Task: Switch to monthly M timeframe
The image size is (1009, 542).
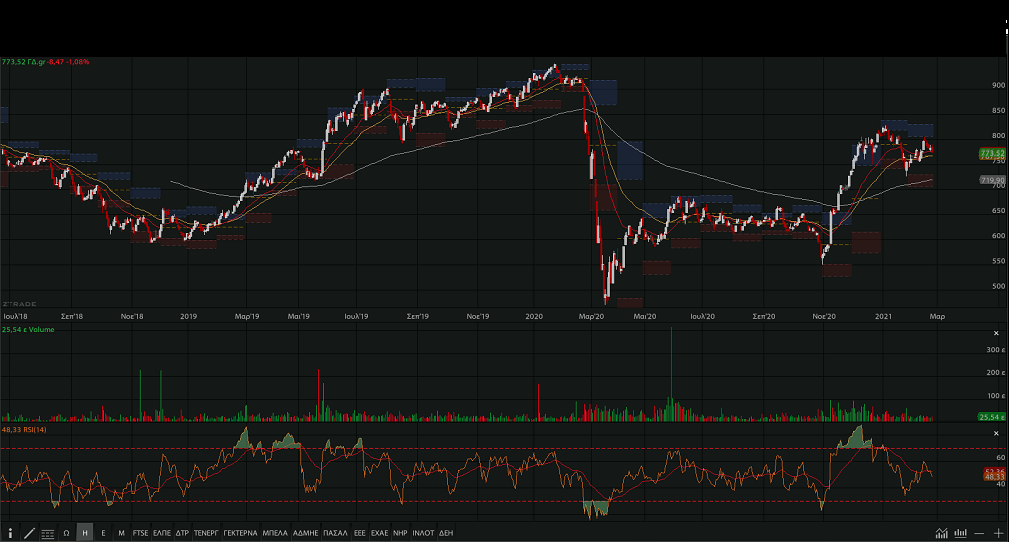Action: click(x=121, y=533)
